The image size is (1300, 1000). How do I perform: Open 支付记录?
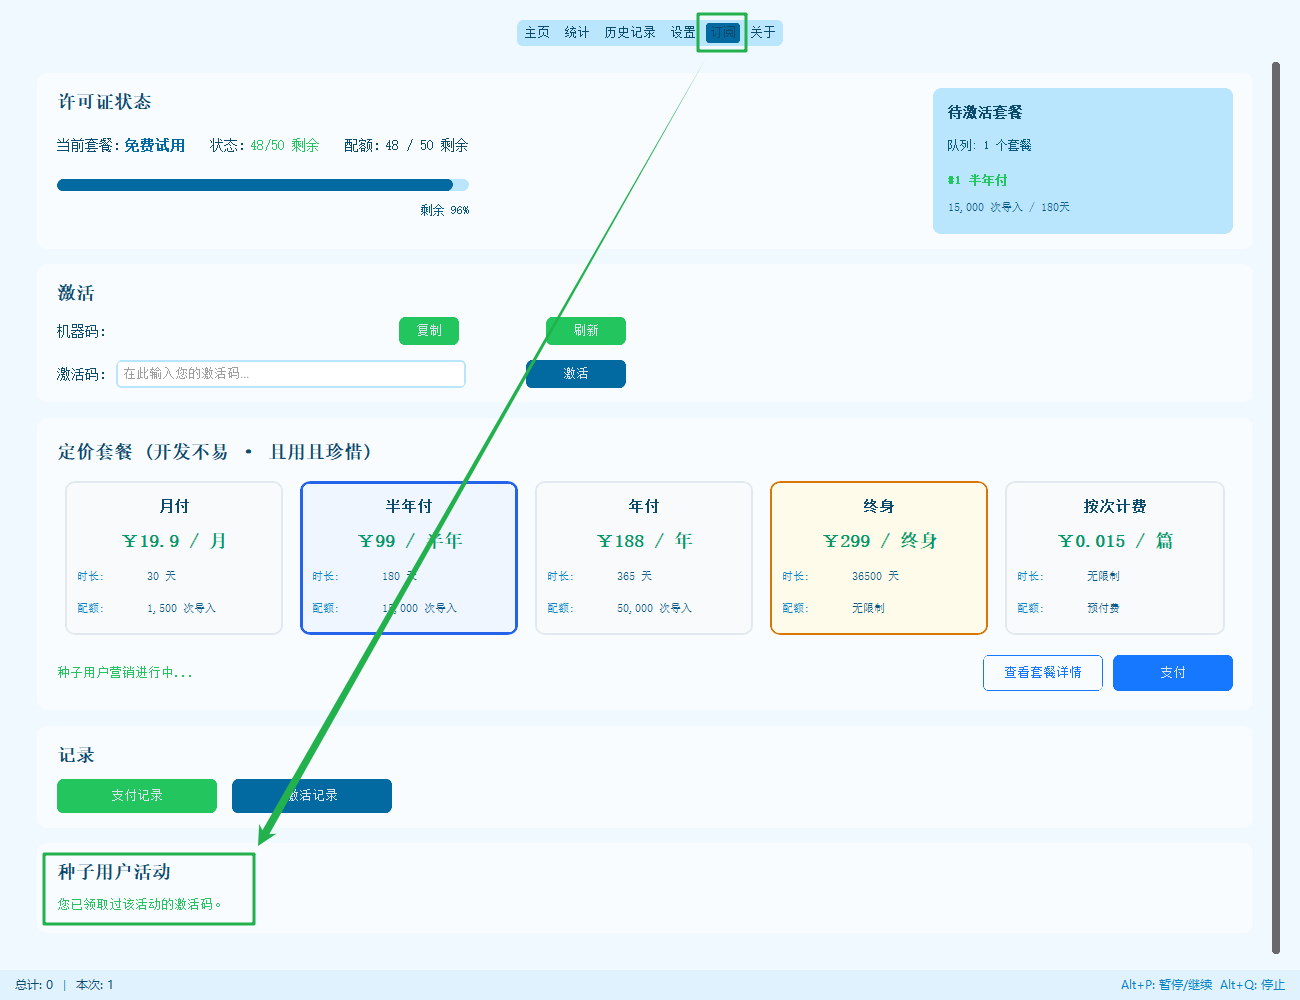(x=137, y=796)
